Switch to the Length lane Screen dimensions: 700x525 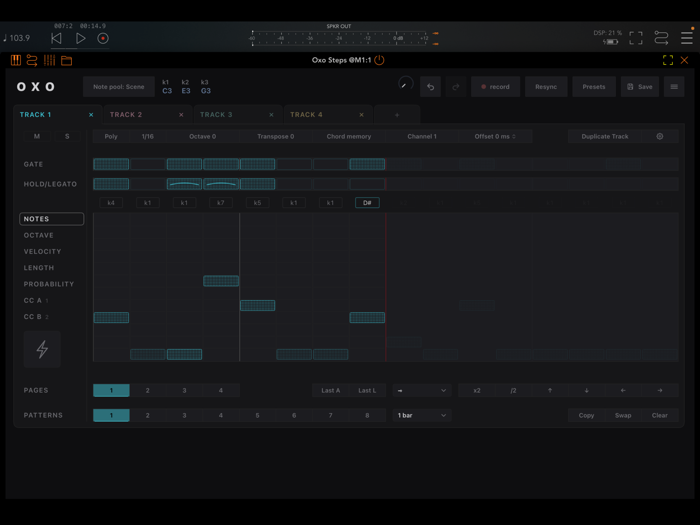click(x=39, y=268)
